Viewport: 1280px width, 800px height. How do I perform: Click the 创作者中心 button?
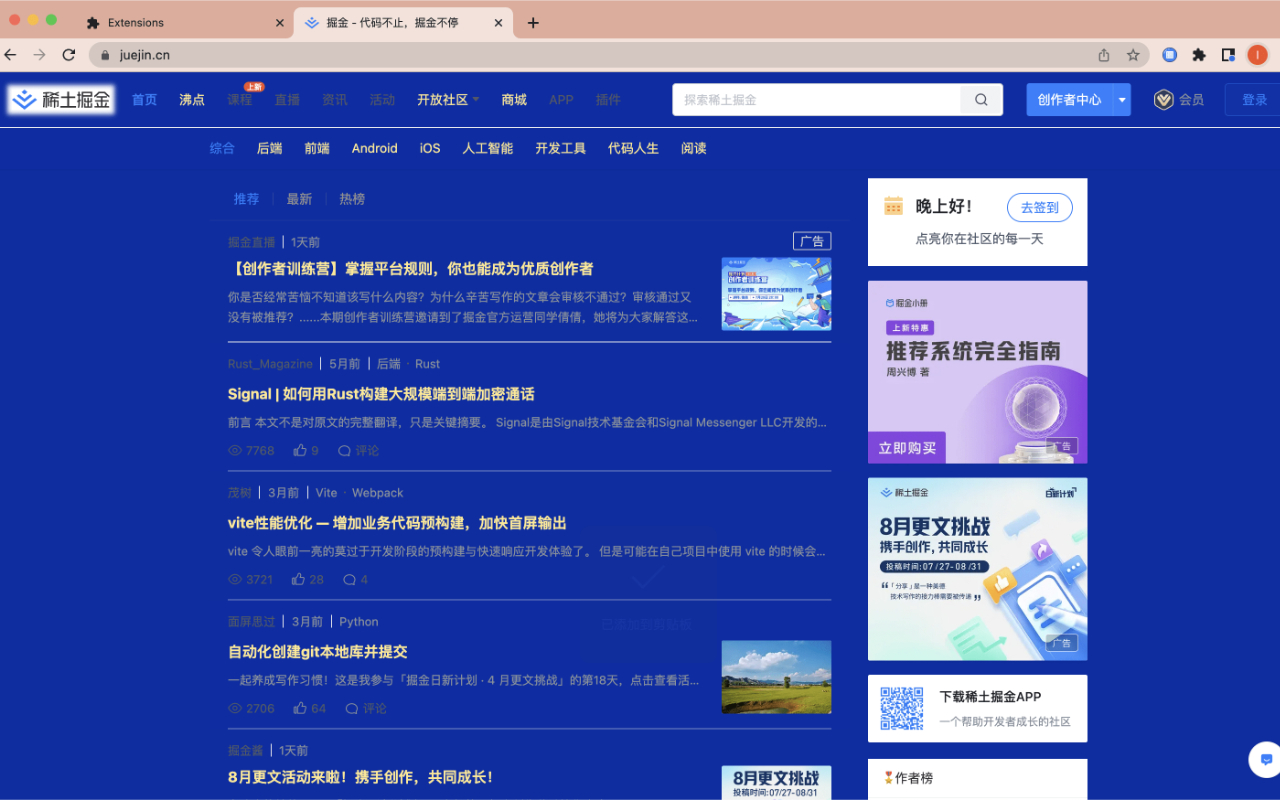pyautogui.click(x=1070, y=100)
